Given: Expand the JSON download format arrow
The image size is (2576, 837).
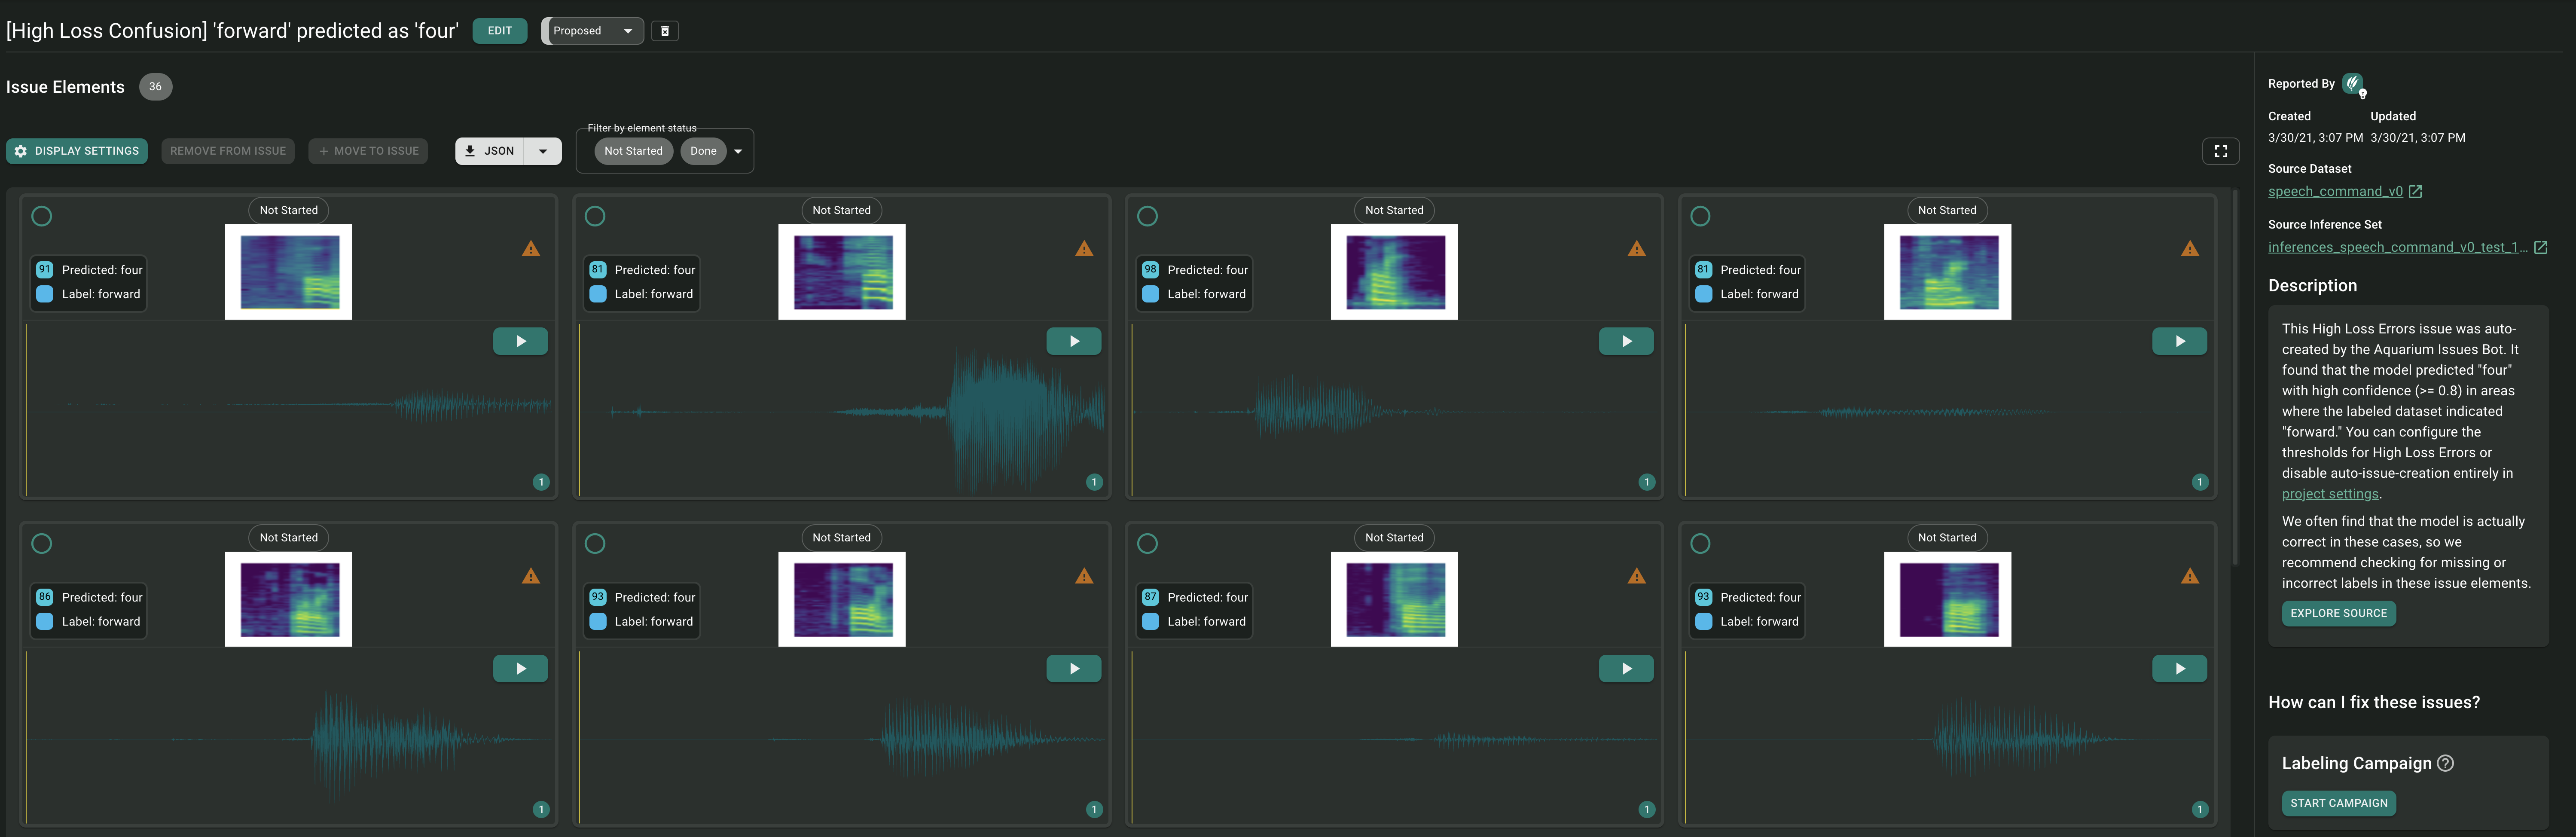Looking at the screenshot, I should click(543, 151).
